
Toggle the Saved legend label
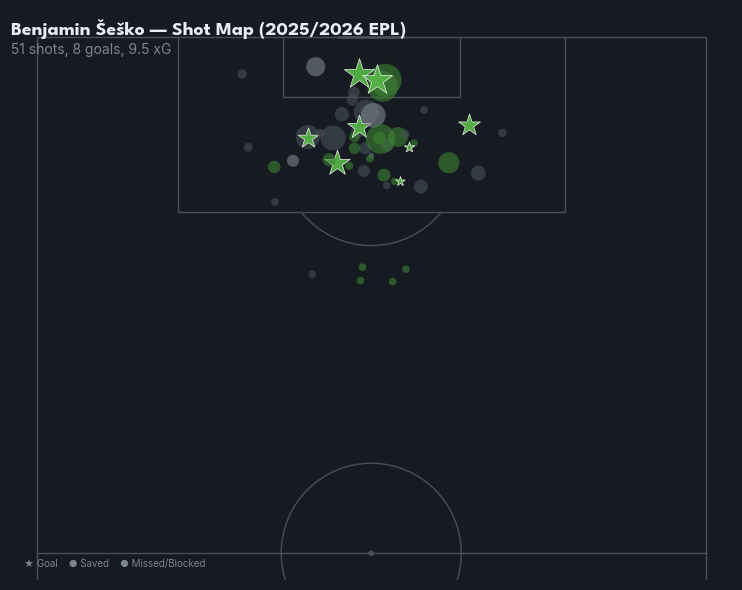pyautogui.click(x=95, y=564)
